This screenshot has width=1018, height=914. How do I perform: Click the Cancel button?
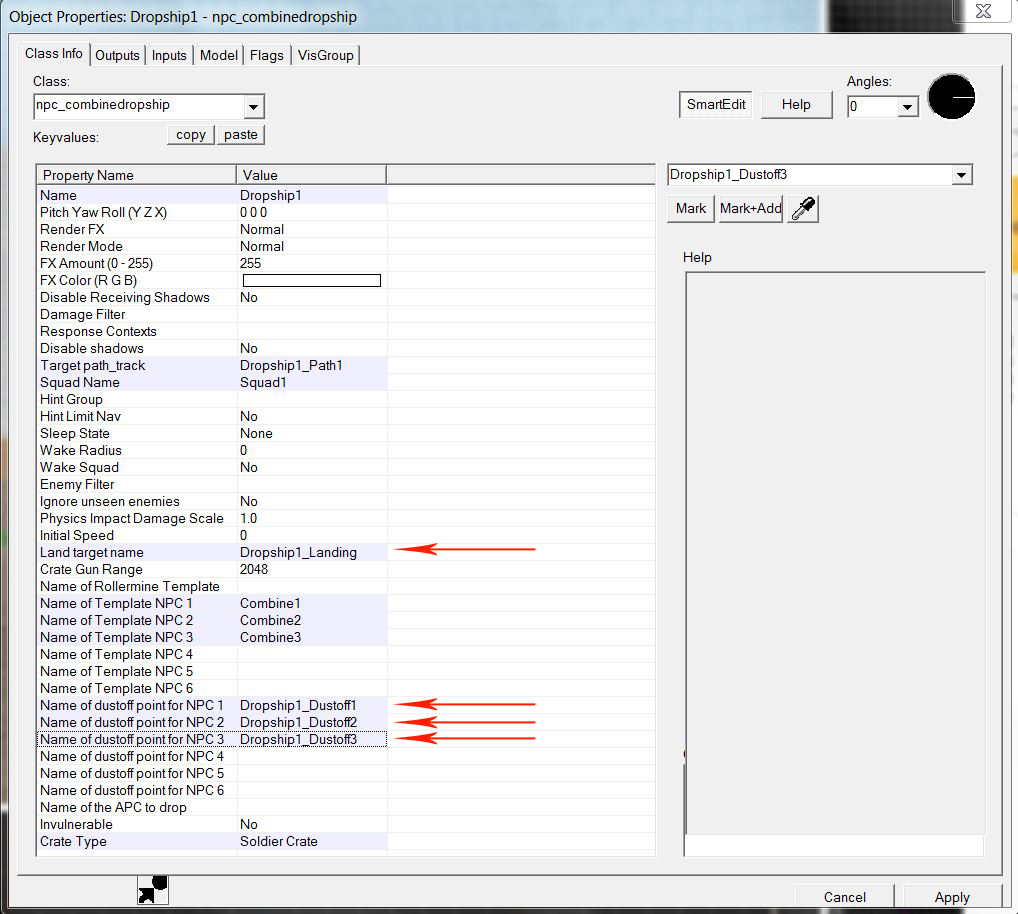tap(845, 897)
